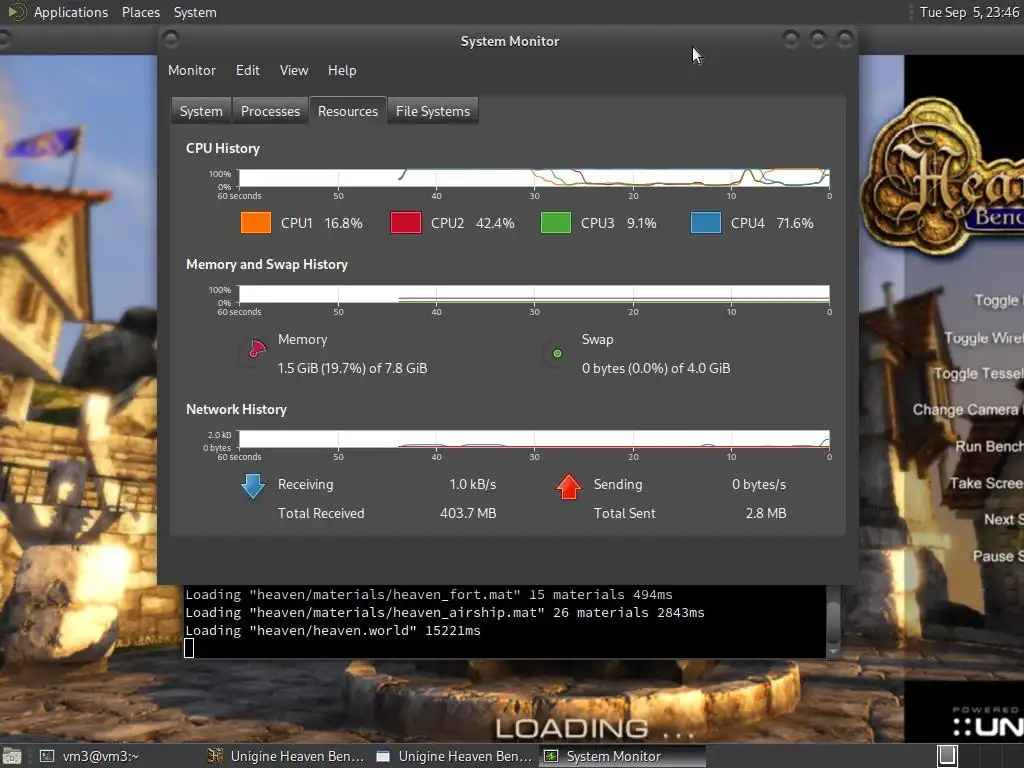Click the CPU4 71.6% label
Image resolution: width=1024 pixels, height=768 pixels.
772,223
